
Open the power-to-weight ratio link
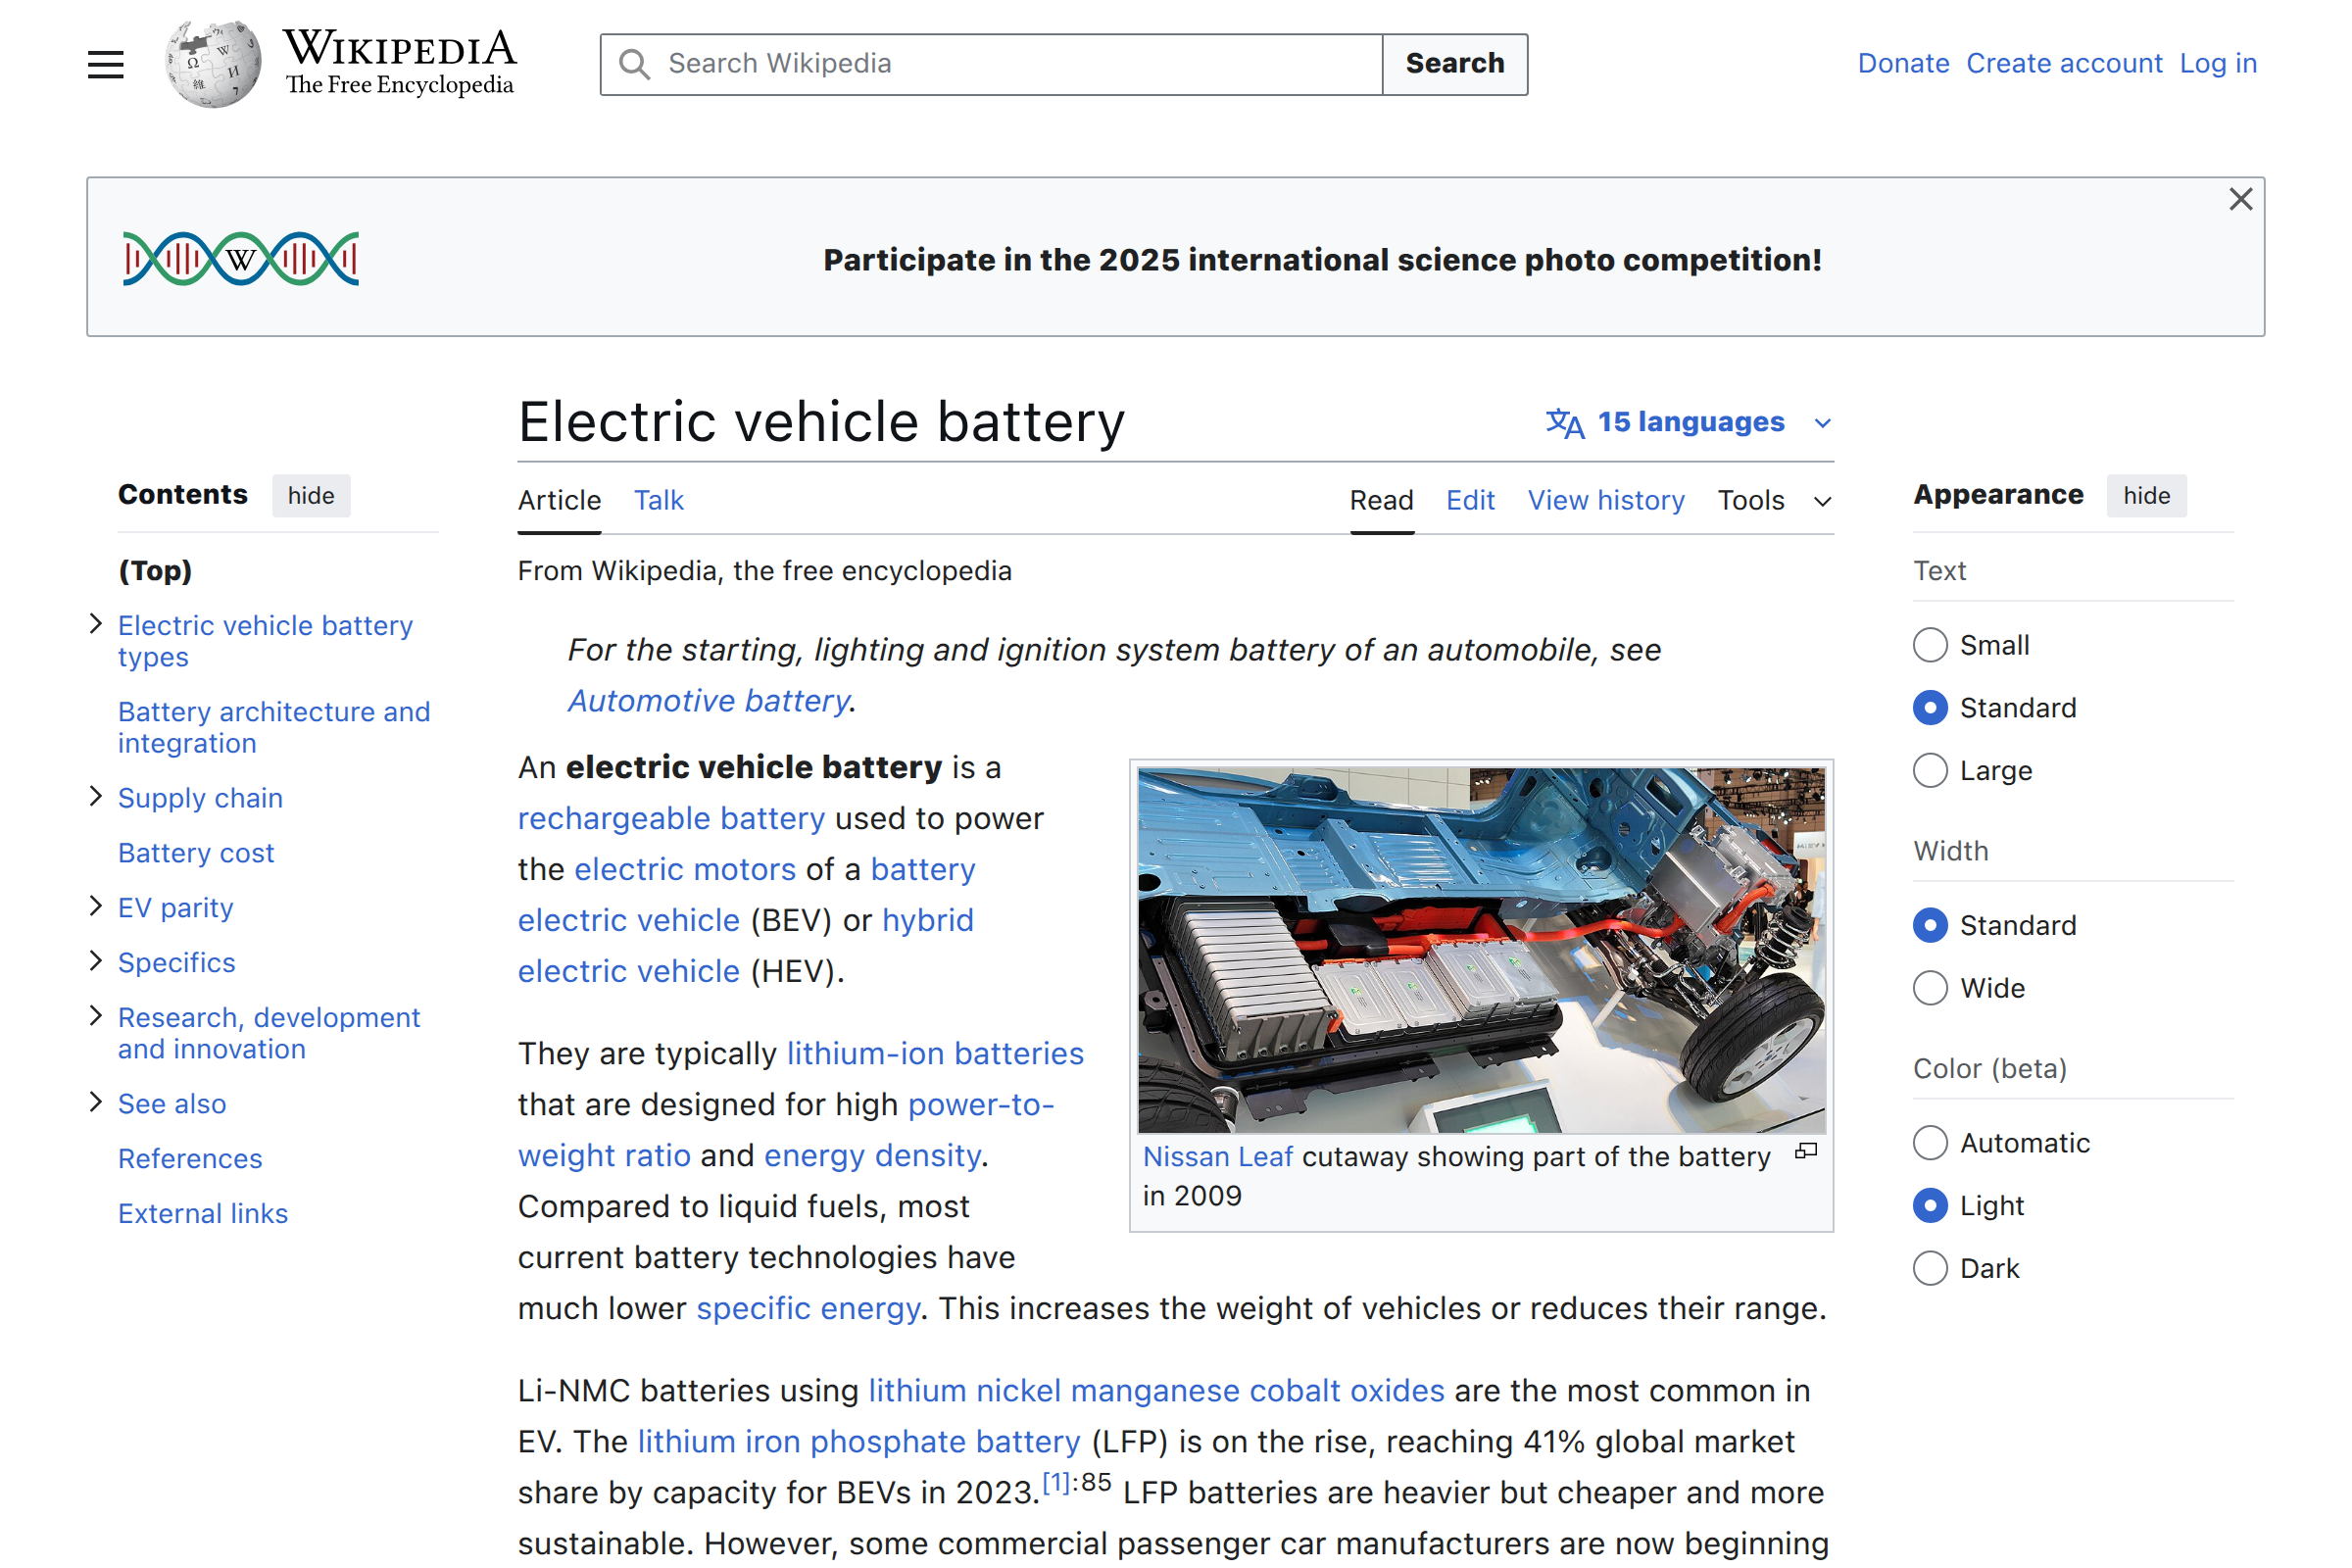point(786,1130)
